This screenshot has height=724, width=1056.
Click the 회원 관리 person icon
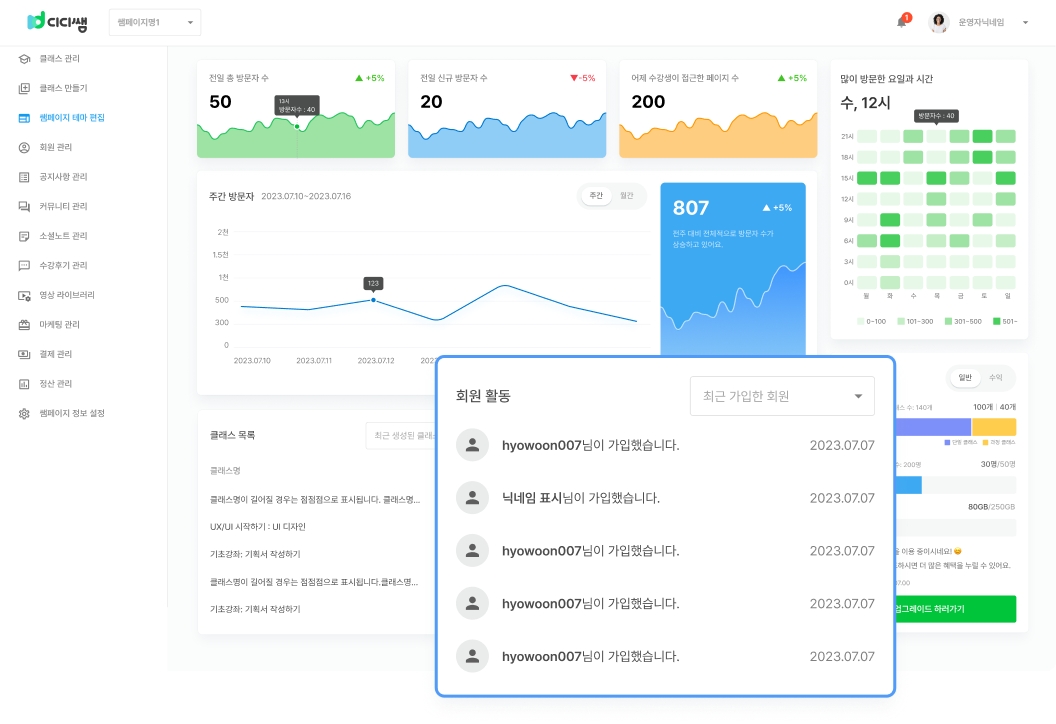tap(24, 147)
